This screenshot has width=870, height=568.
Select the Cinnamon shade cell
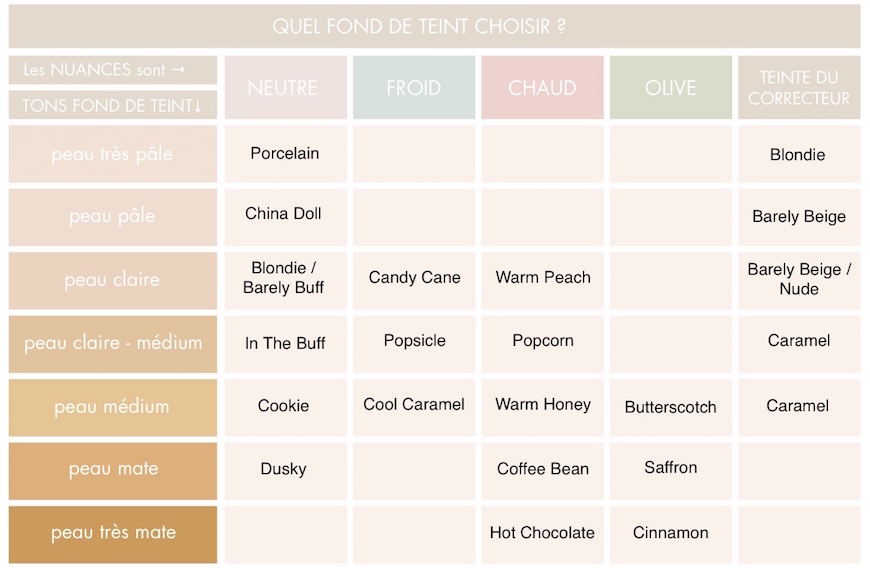[670, 534]
